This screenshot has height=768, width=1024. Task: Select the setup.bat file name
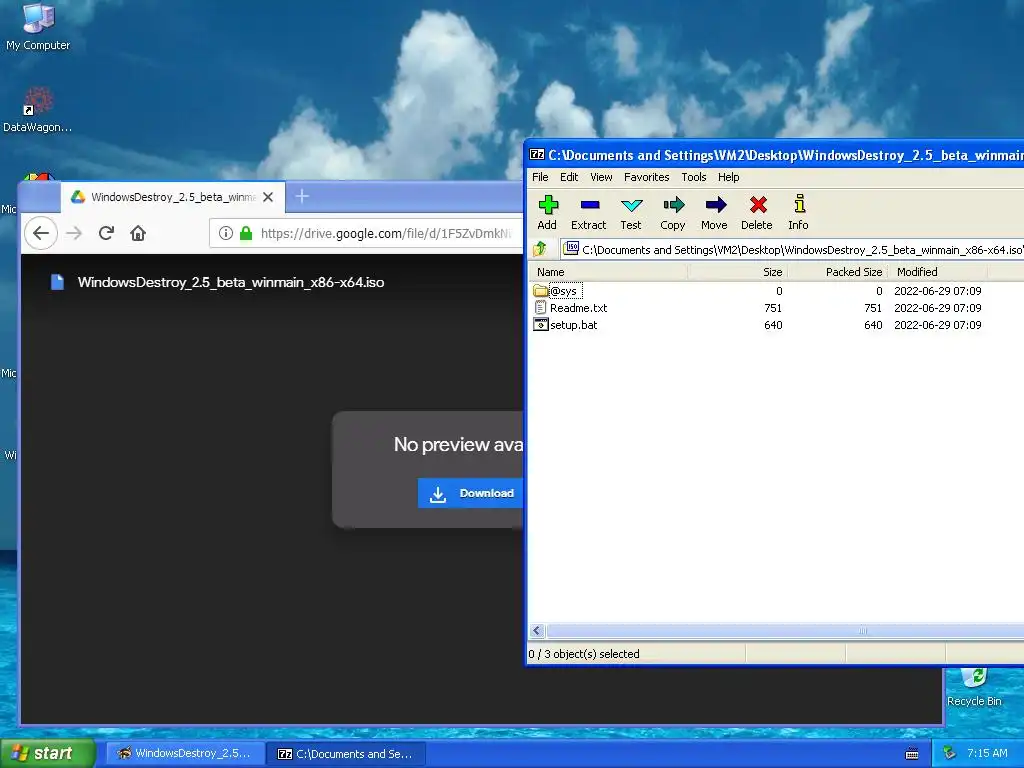[x=573, y=325]
